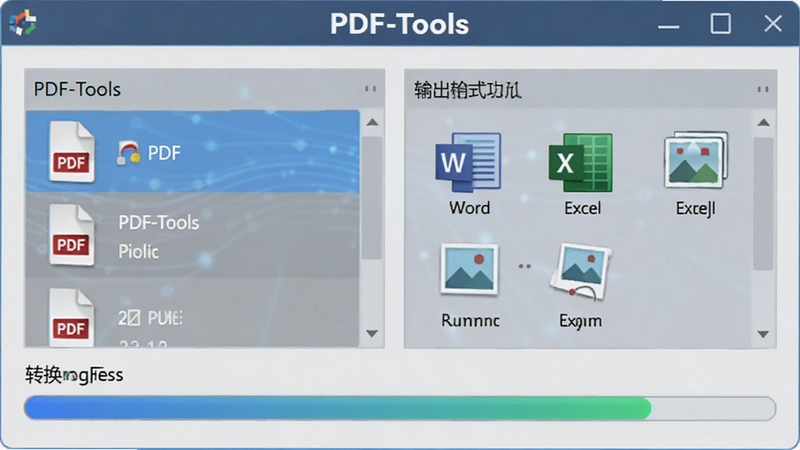Pick the Runnnc image output icon
This screenshot has width=800, height=450.
coord(469,269)
